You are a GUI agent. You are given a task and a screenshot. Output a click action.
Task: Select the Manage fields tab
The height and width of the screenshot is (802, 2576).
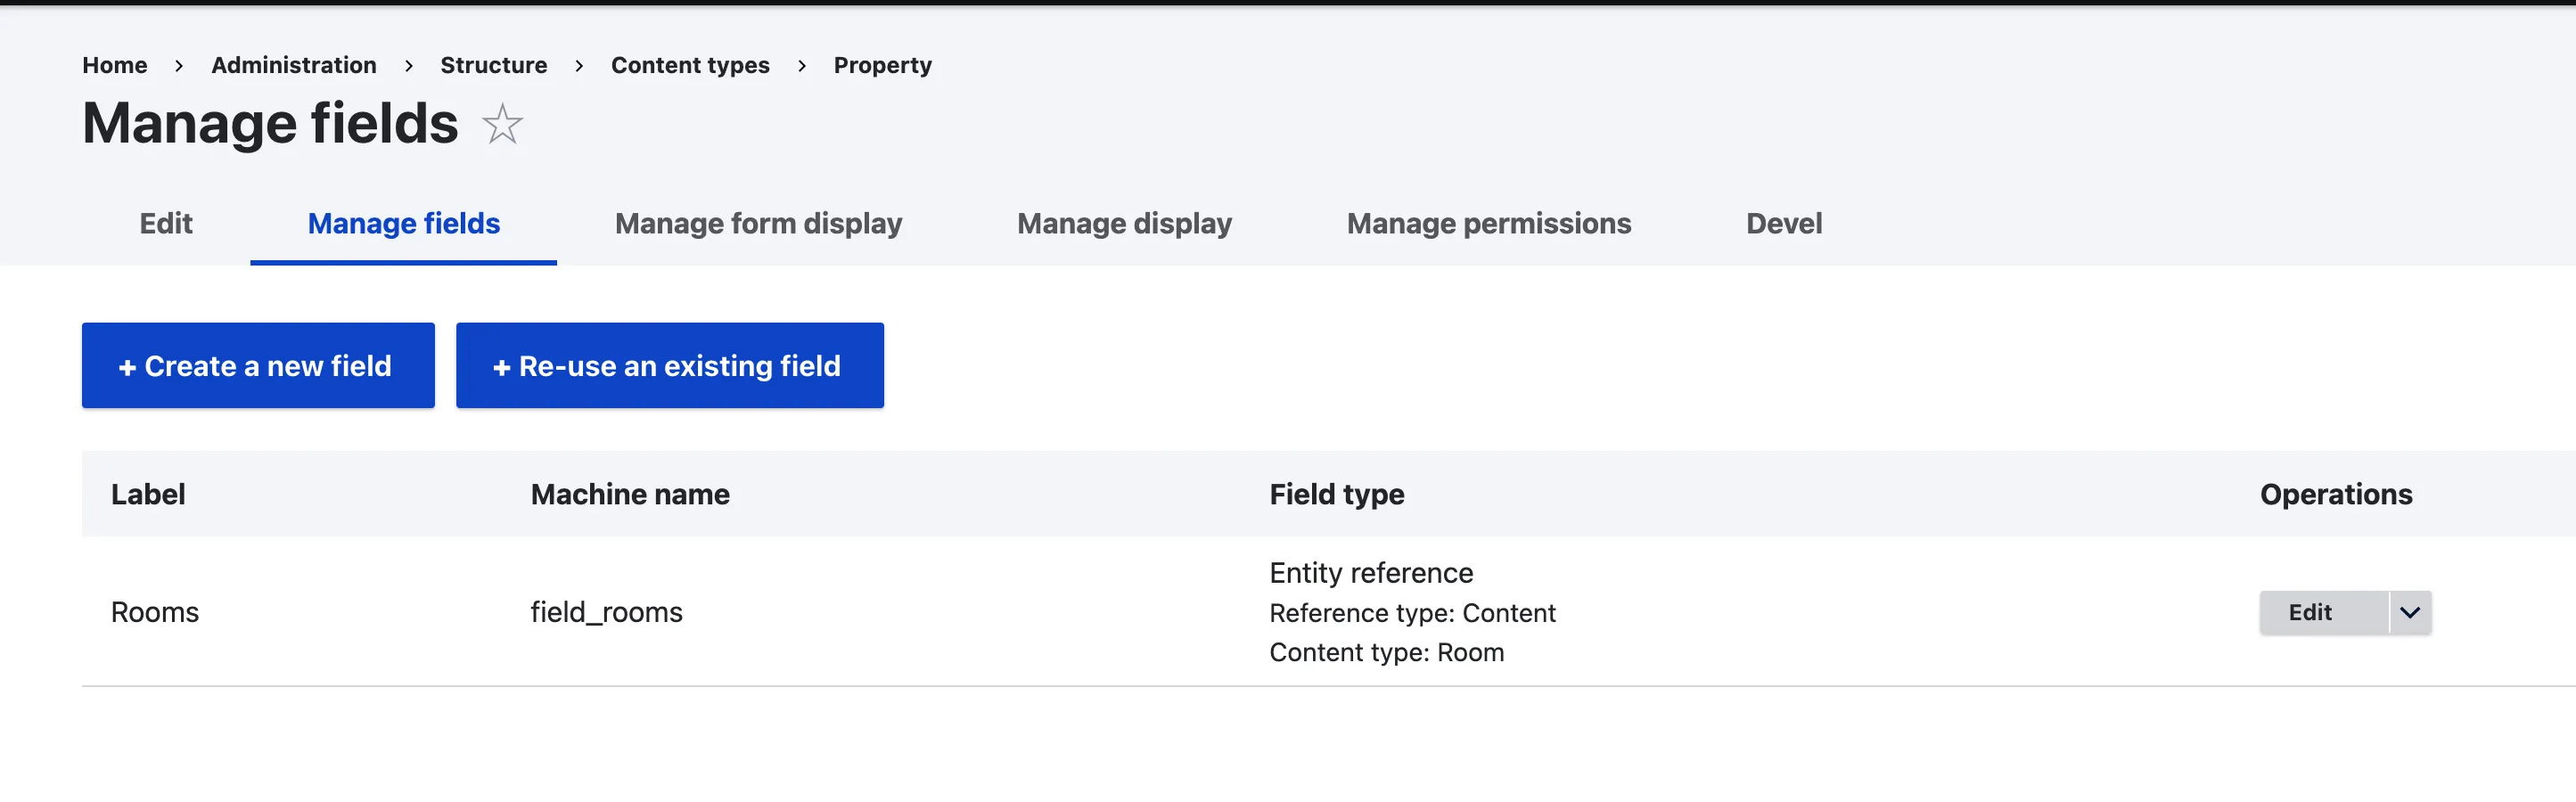403,223
